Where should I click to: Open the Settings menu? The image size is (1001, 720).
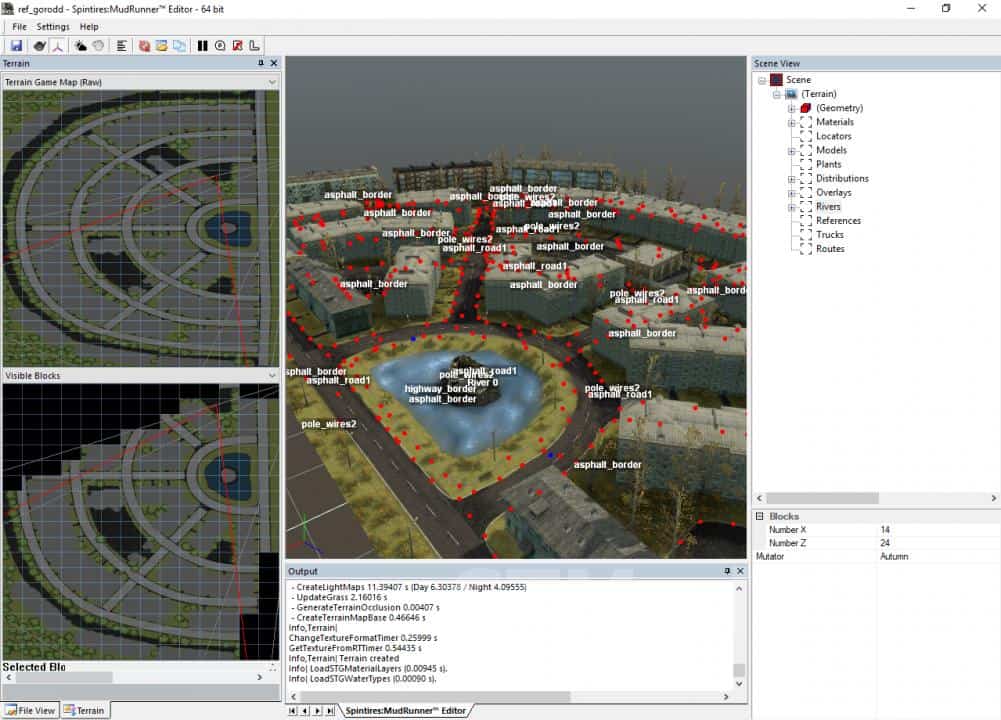(x=53, y=27)
